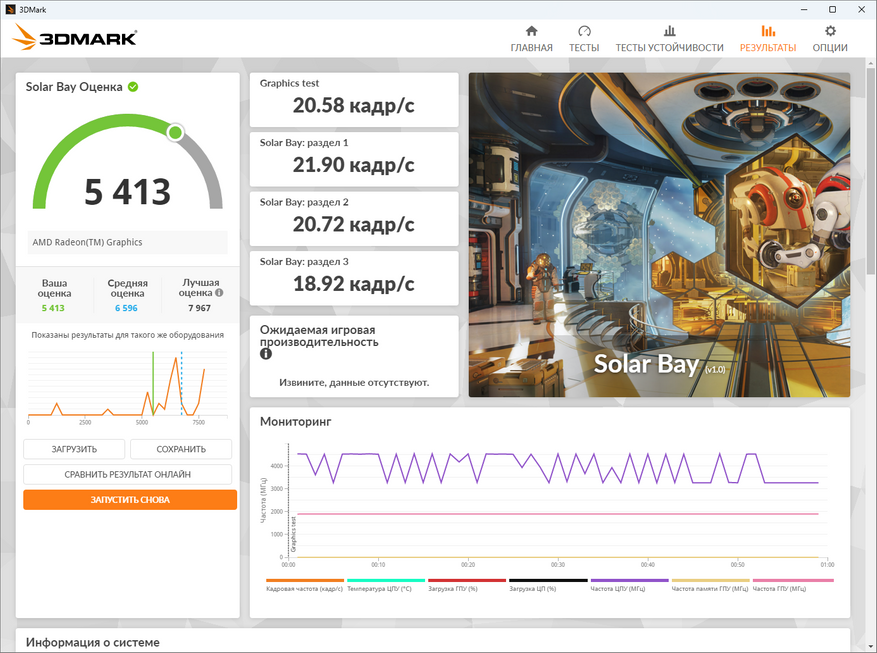The height and width of the screenshot is (653, 877).
Task: Click the Мониторинг heading
Action: (x=296, y=422)
